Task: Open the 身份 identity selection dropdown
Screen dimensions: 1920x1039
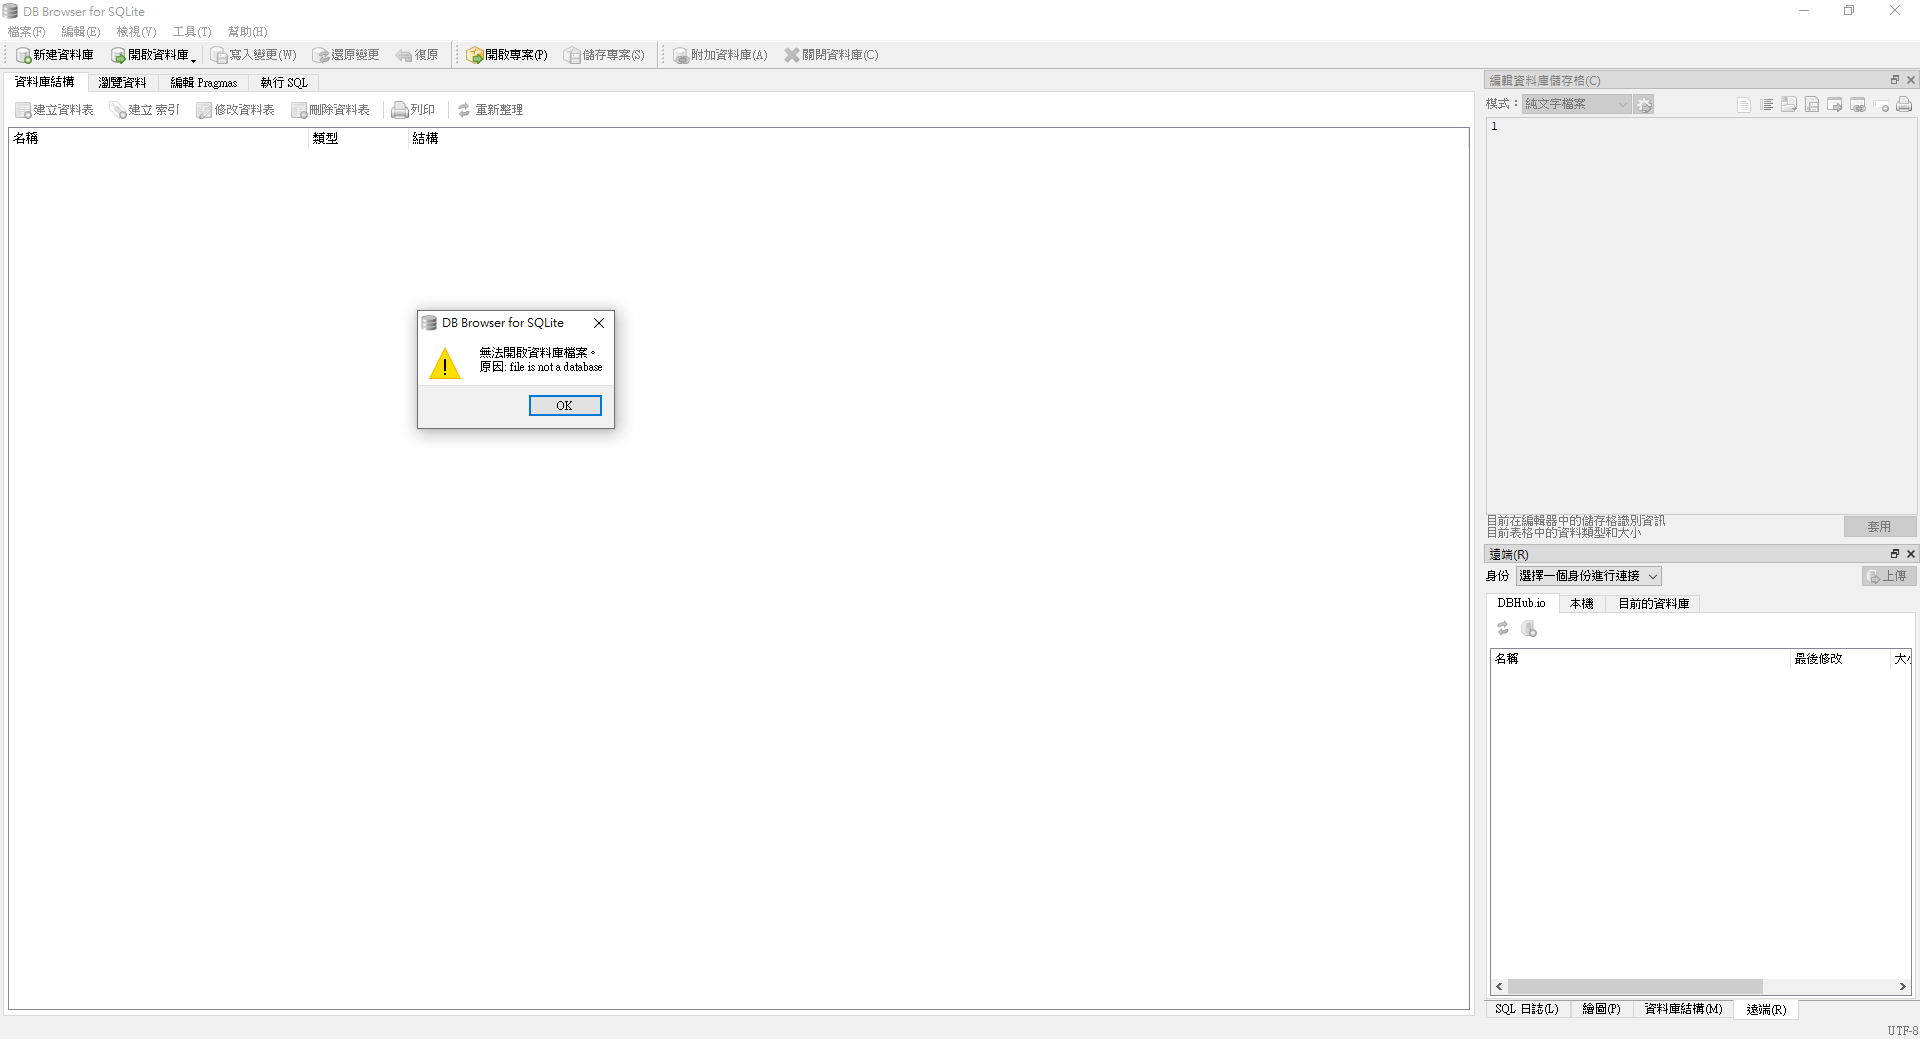Action: (1588, 576)
